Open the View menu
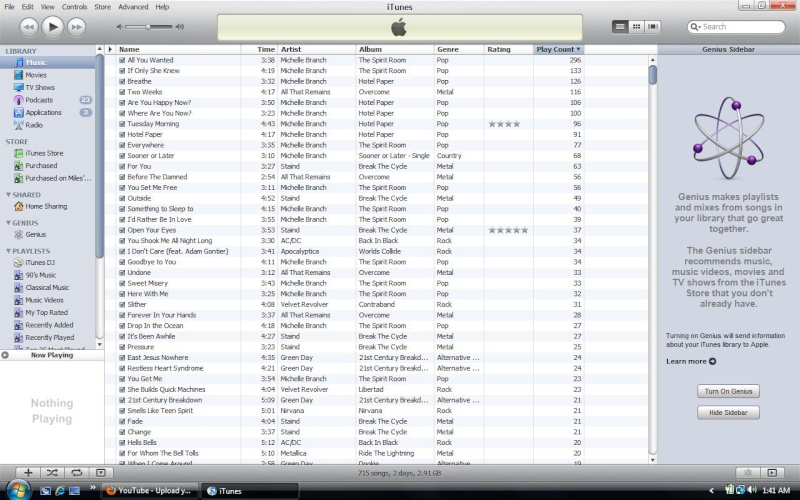The image size is (800, 500). [47, 7]
